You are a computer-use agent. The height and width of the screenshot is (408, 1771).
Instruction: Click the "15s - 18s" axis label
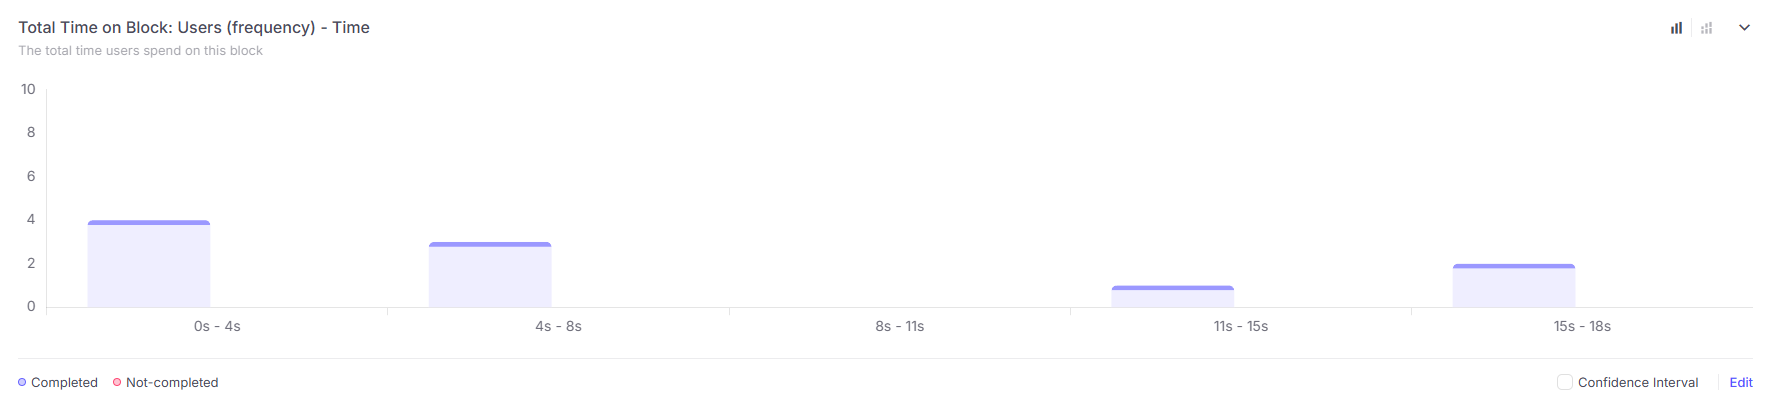(x=1582, y=326)
